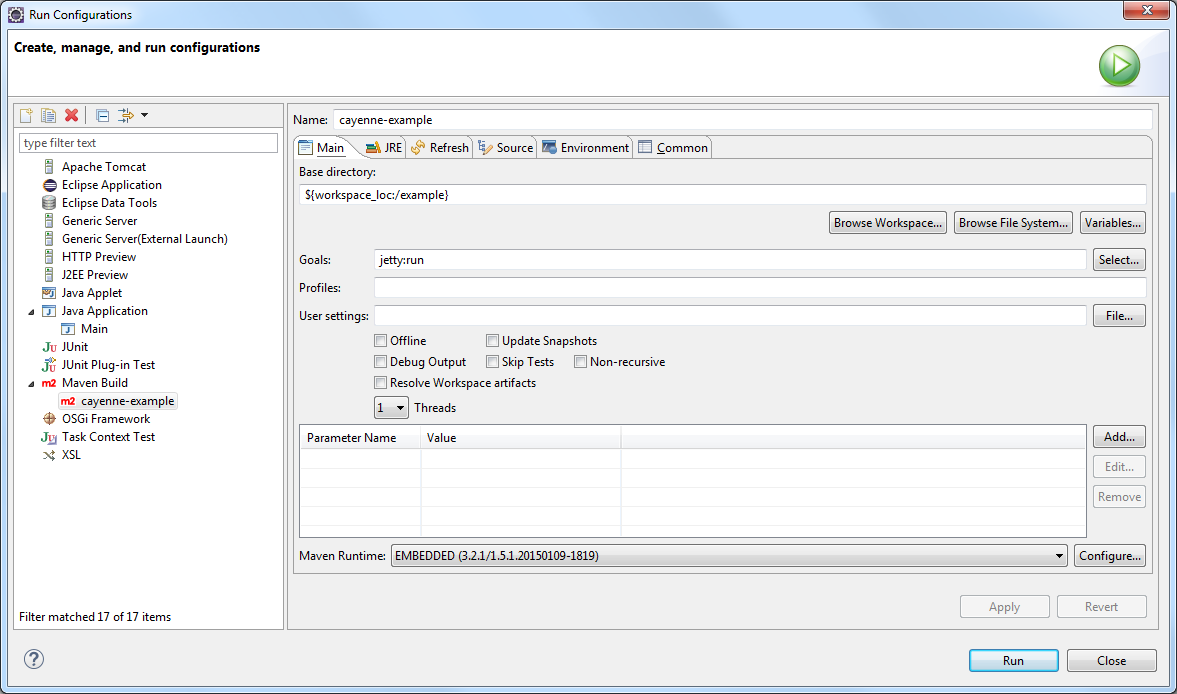This screenshot has width=1177, height=694.
Task: Click Add button for parameters
Action: pos(1119,437)
